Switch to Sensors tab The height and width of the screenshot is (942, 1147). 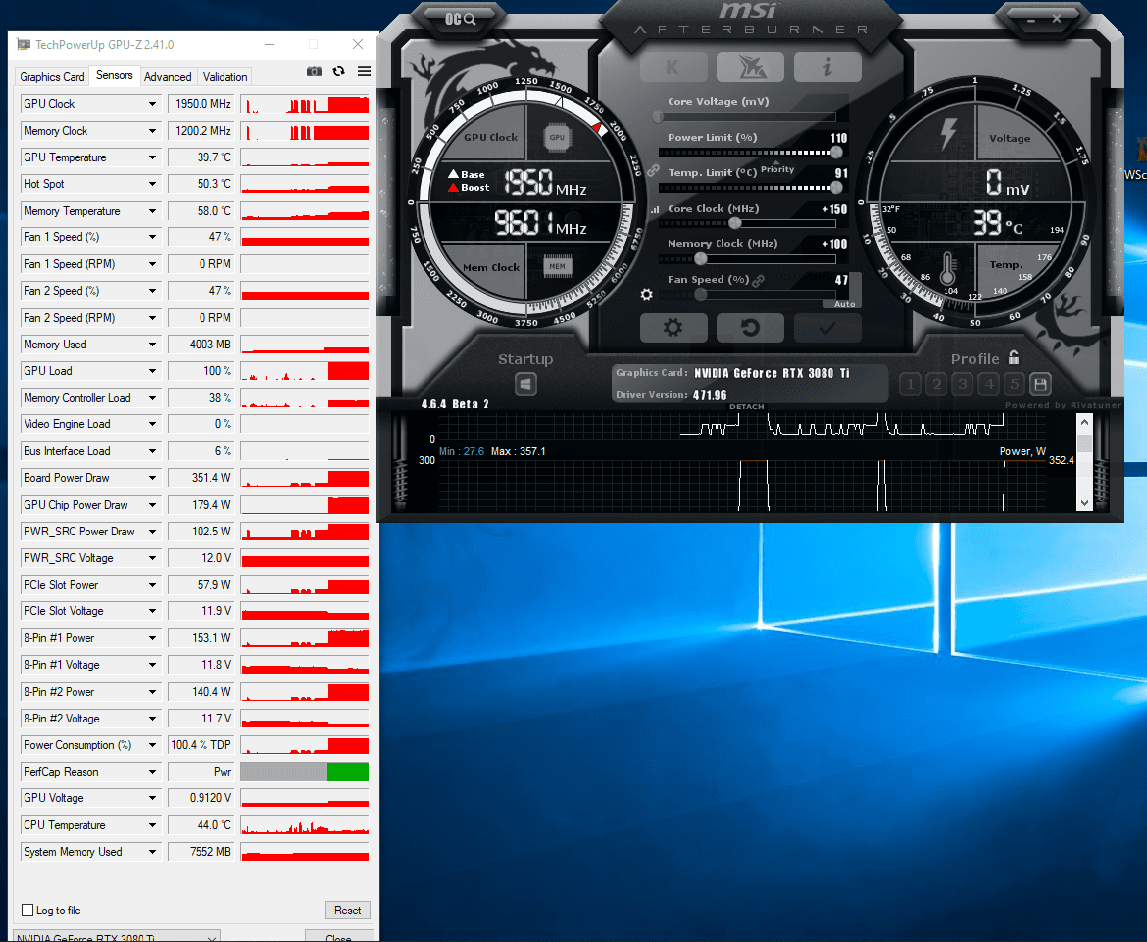114,75
